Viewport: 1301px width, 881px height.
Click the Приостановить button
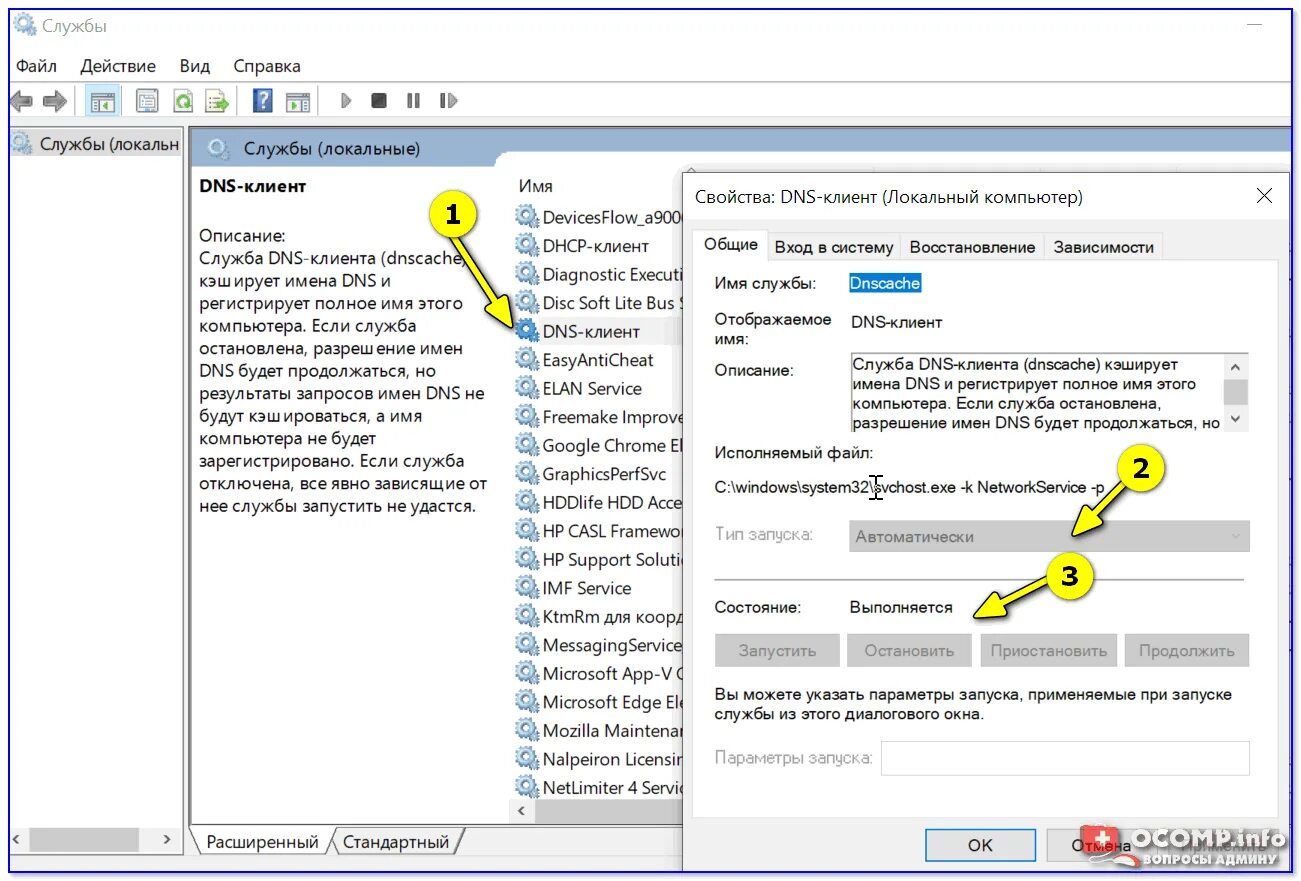click(x=1048, y=650)
